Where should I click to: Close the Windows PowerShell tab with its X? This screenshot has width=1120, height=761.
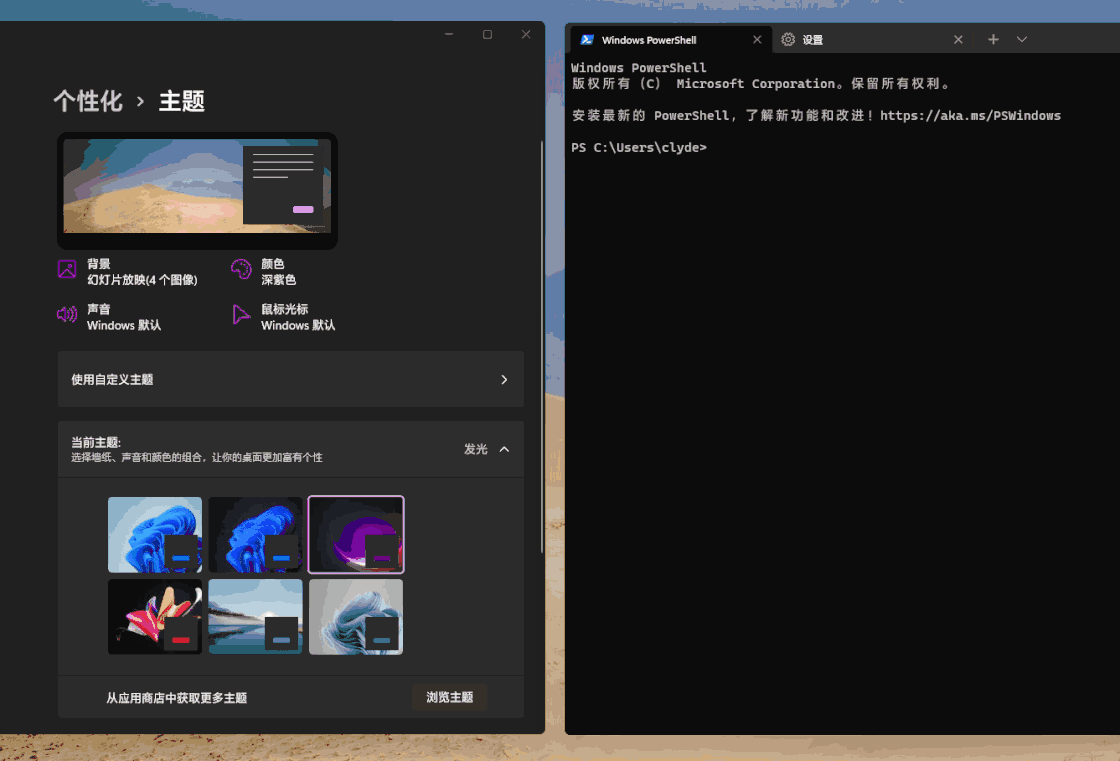coord(757,39)
